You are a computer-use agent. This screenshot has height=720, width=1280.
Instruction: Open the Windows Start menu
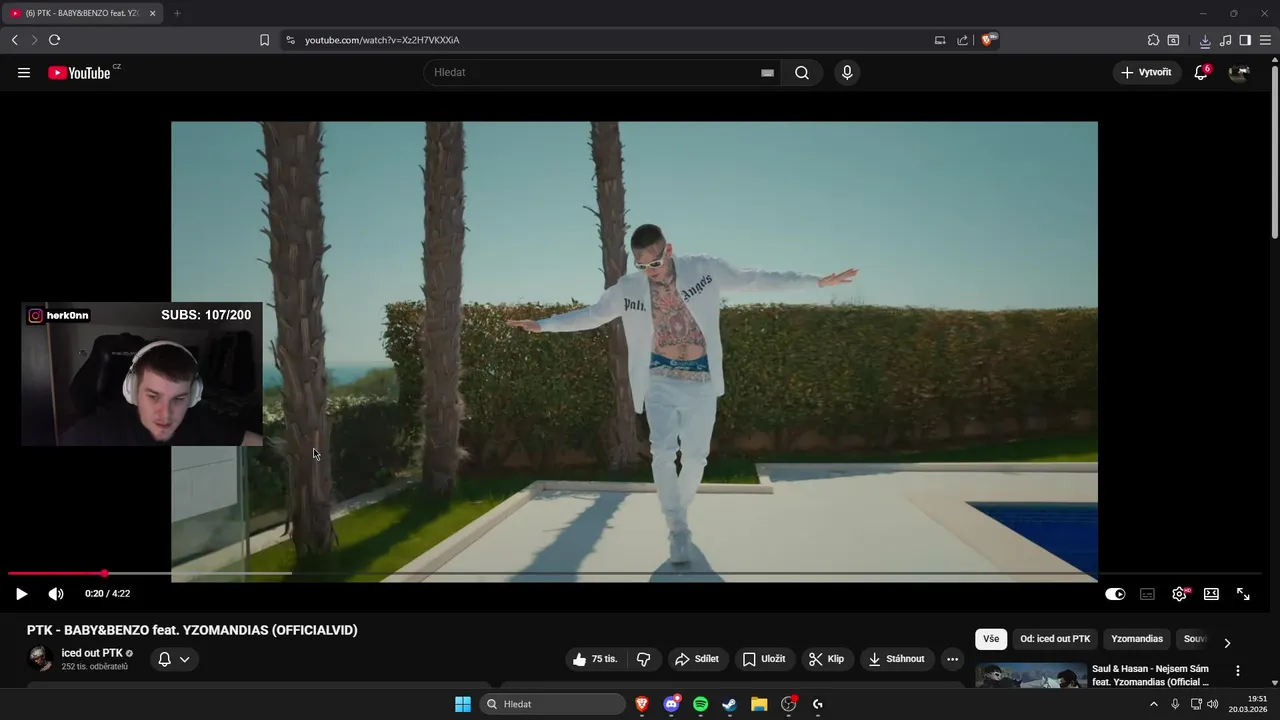tap(463, 704)
